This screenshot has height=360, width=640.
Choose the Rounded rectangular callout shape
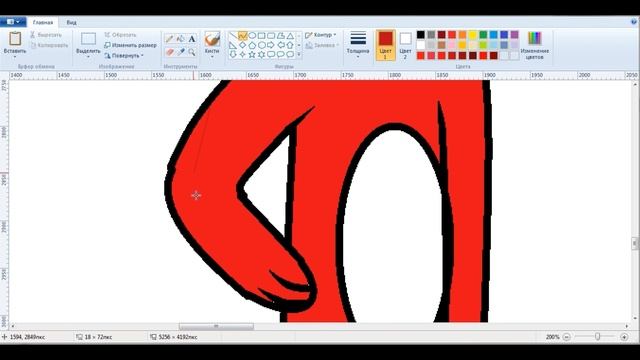coord(271,54)
